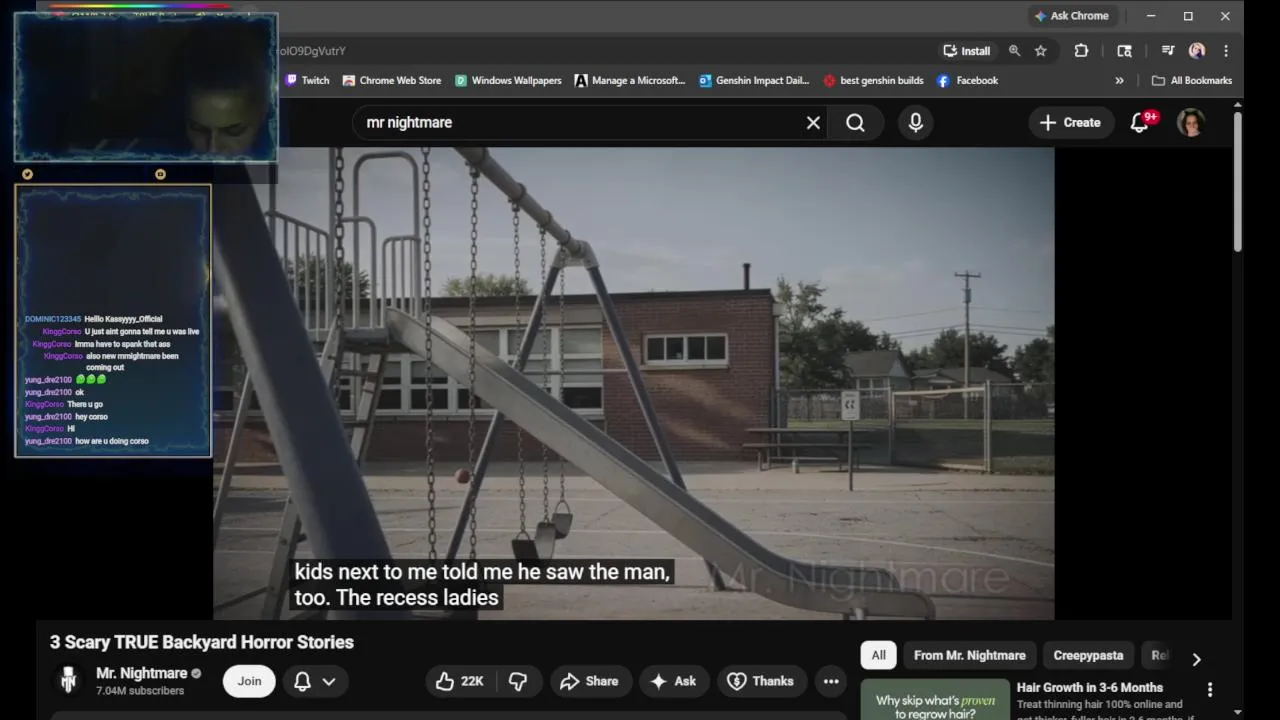Open the Hair Growth in 3-6 Months ad title
1280x720 pixels.
click(x=1090, y=688)
